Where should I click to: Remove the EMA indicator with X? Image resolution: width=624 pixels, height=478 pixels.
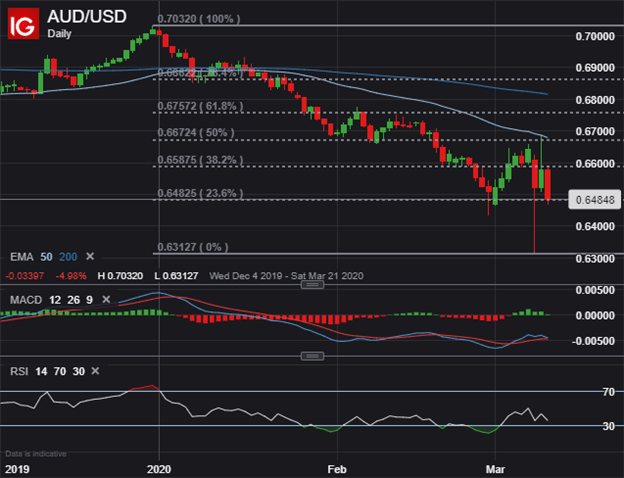(90, 257)
